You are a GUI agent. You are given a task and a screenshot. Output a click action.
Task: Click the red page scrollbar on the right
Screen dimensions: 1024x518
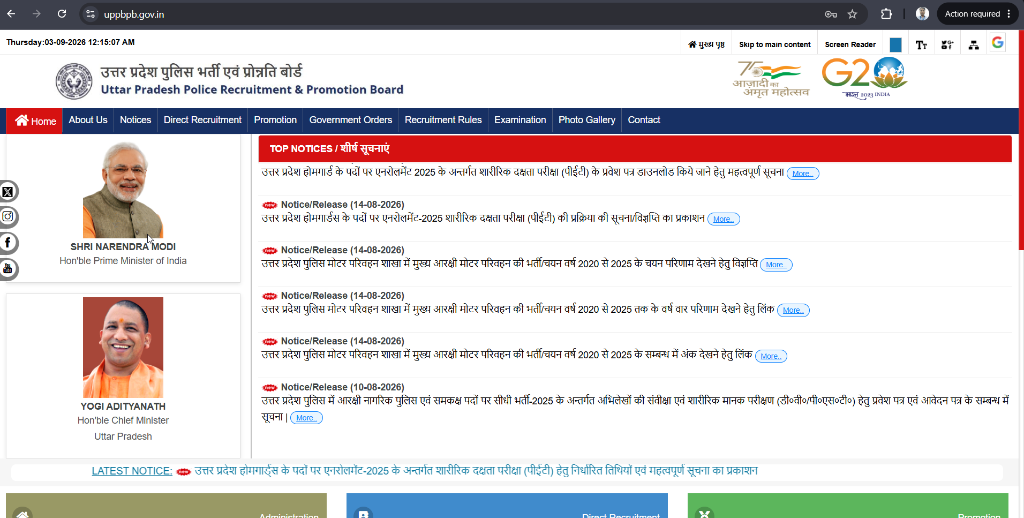[x=1021, y=138]
